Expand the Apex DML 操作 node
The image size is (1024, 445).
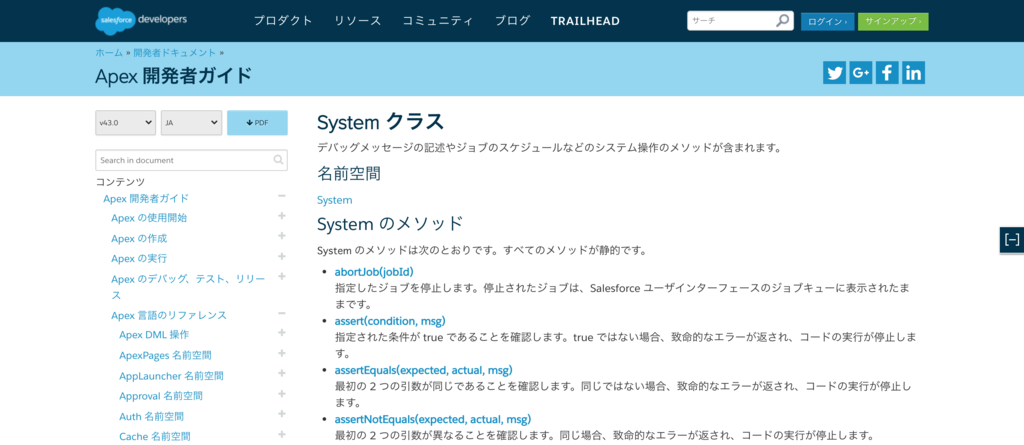[281, 333]
